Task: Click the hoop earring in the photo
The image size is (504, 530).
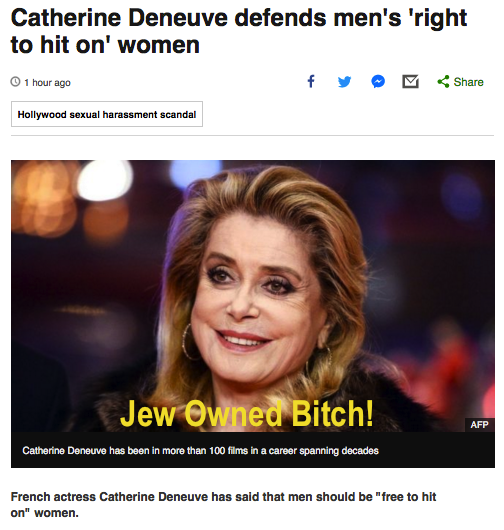Action: click(189, 342)
